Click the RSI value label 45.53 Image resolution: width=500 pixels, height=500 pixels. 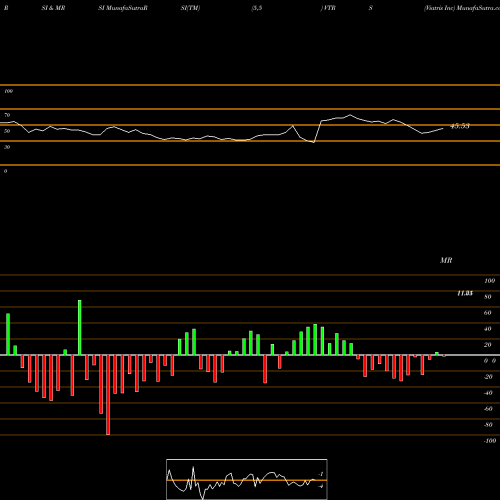click(x=460, y=126)
